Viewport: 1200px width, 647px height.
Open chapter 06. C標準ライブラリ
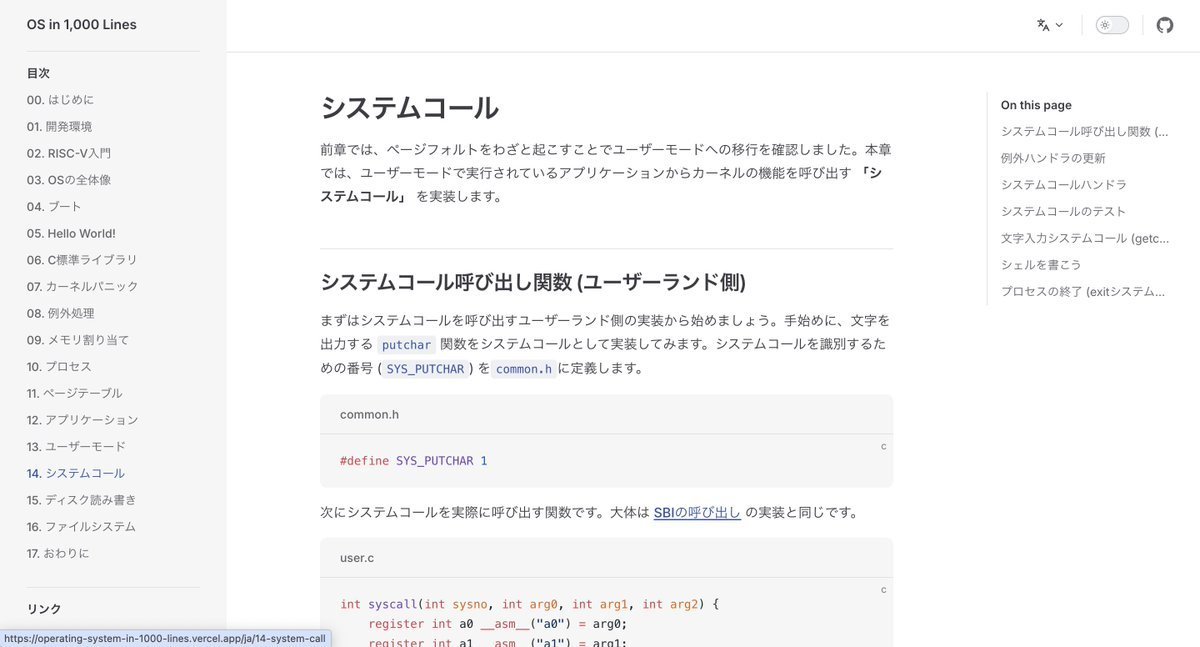coord(83,260)
